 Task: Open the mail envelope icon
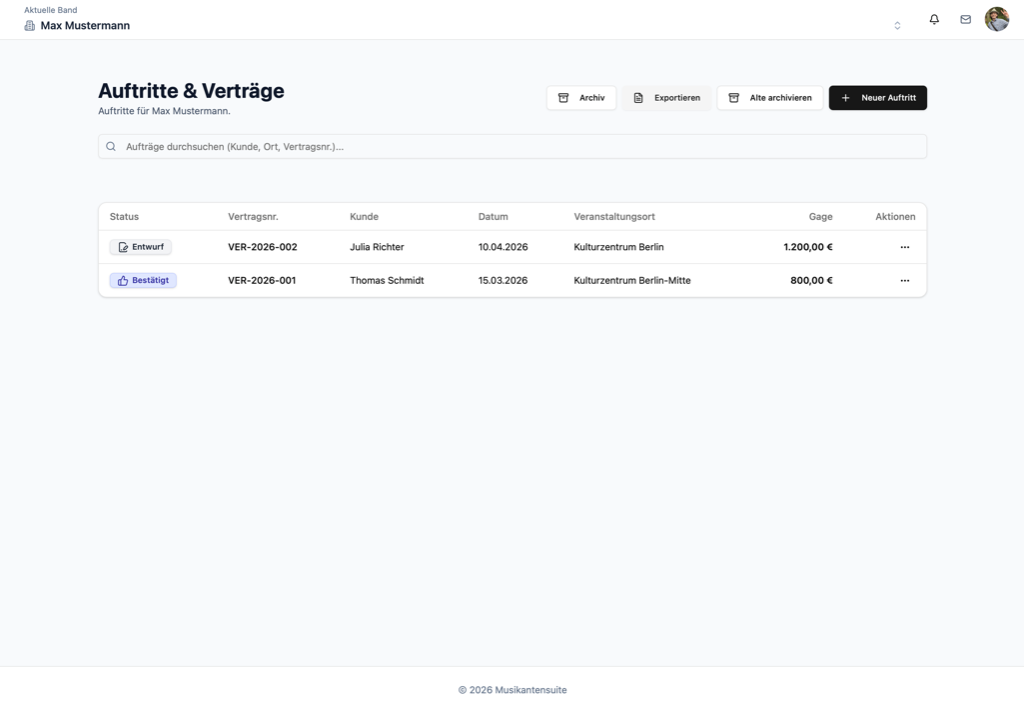965,20
